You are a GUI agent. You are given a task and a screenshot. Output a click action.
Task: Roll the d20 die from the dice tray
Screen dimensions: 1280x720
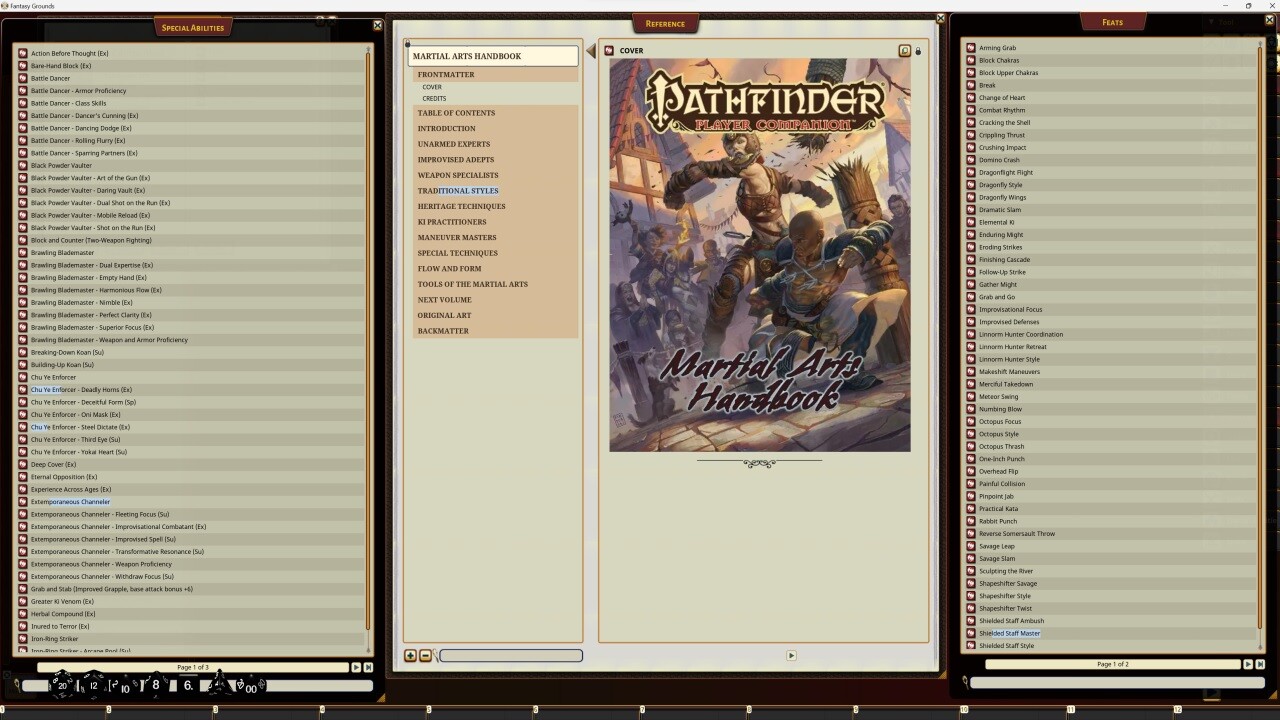(60, 685)
